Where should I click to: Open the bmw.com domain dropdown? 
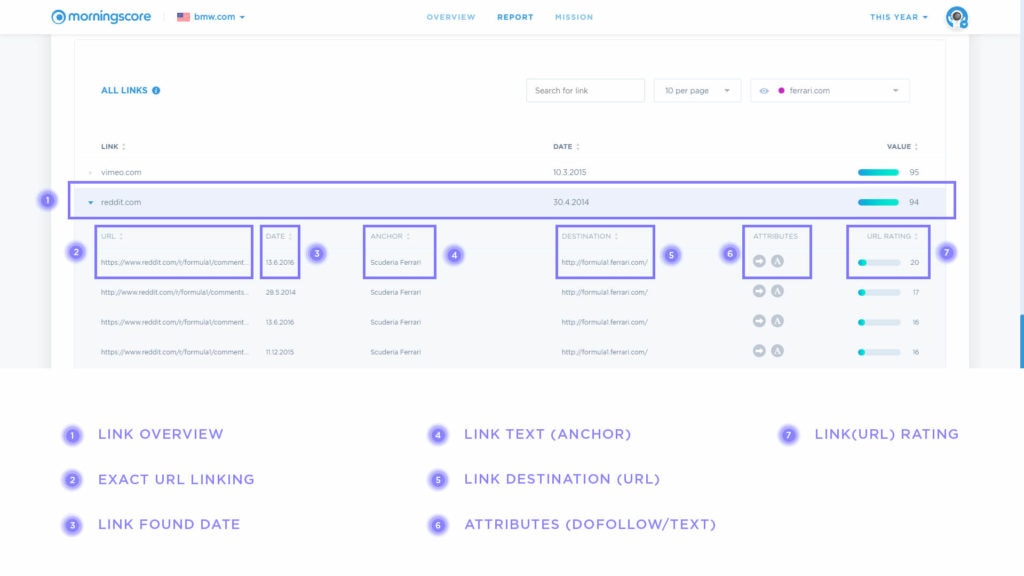pyautogui.click(x=219, y=17)
